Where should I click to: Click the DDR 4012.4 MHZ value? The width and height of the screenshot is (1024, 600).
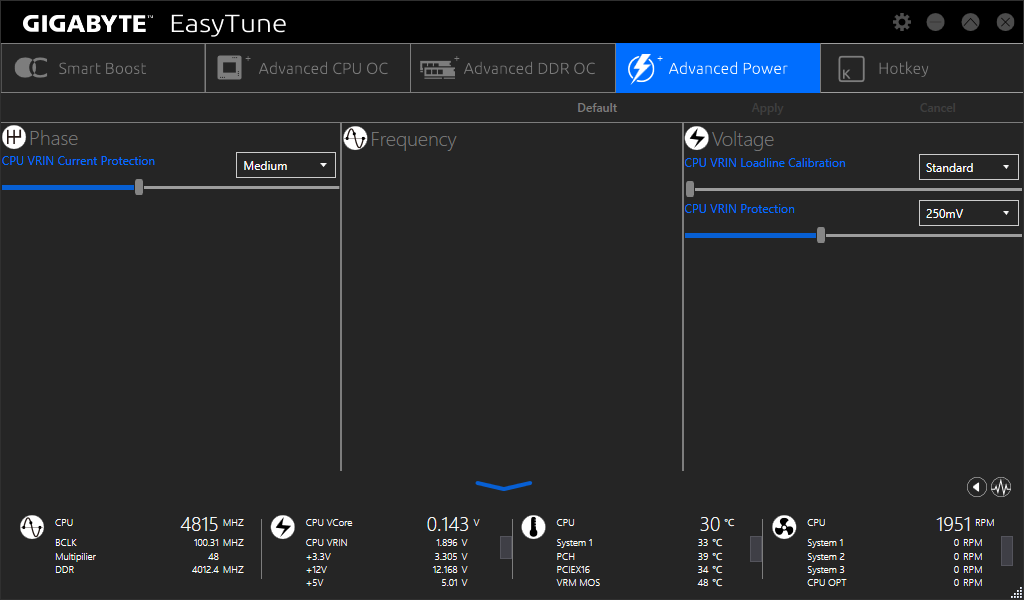tap(217, 569)
